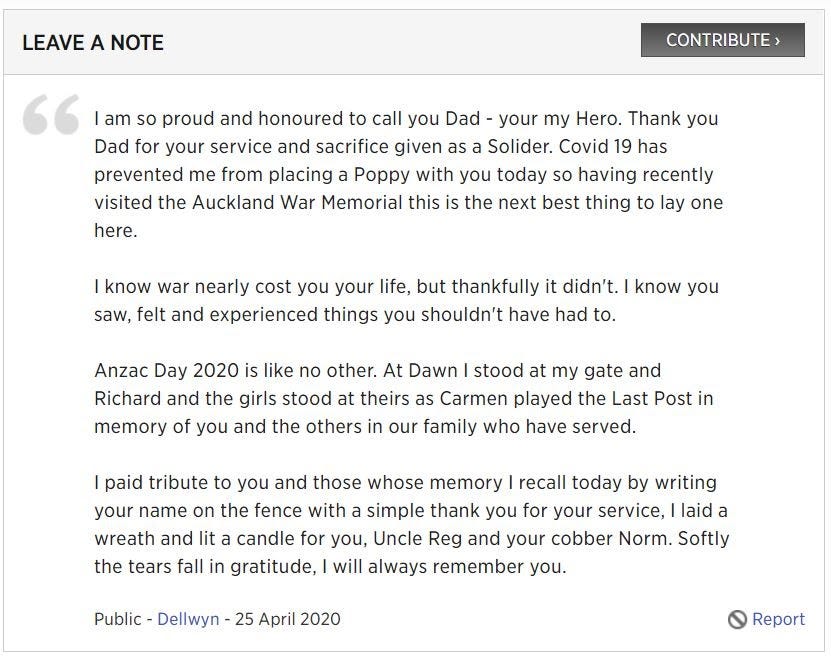Click the Public visibility label
831x660 pixels.
pyautogui.click(x=118, y=619)
